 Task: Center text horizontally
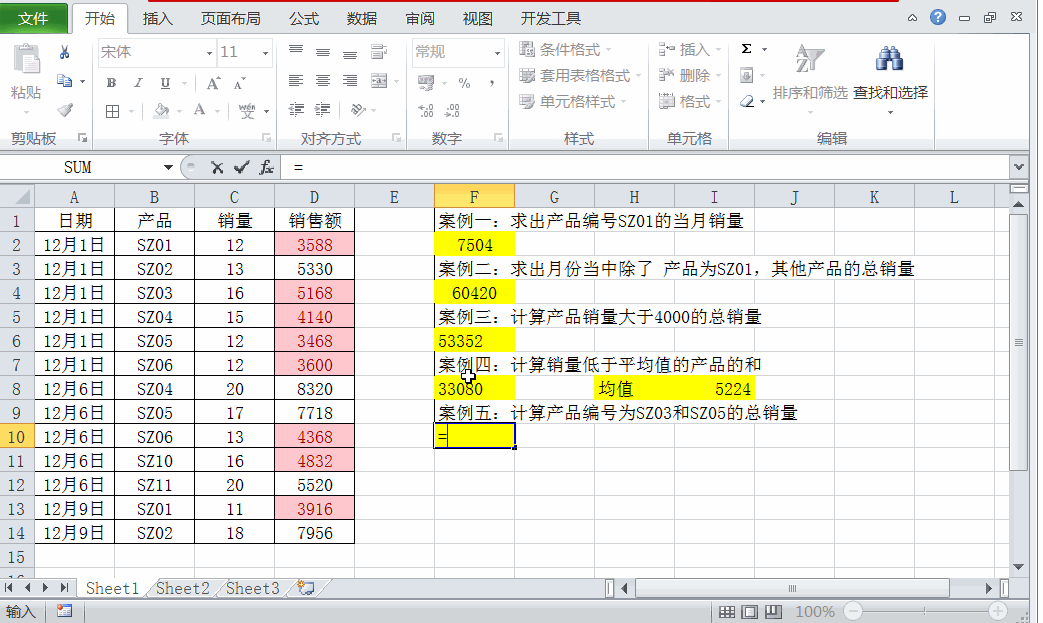coord(323,80)
